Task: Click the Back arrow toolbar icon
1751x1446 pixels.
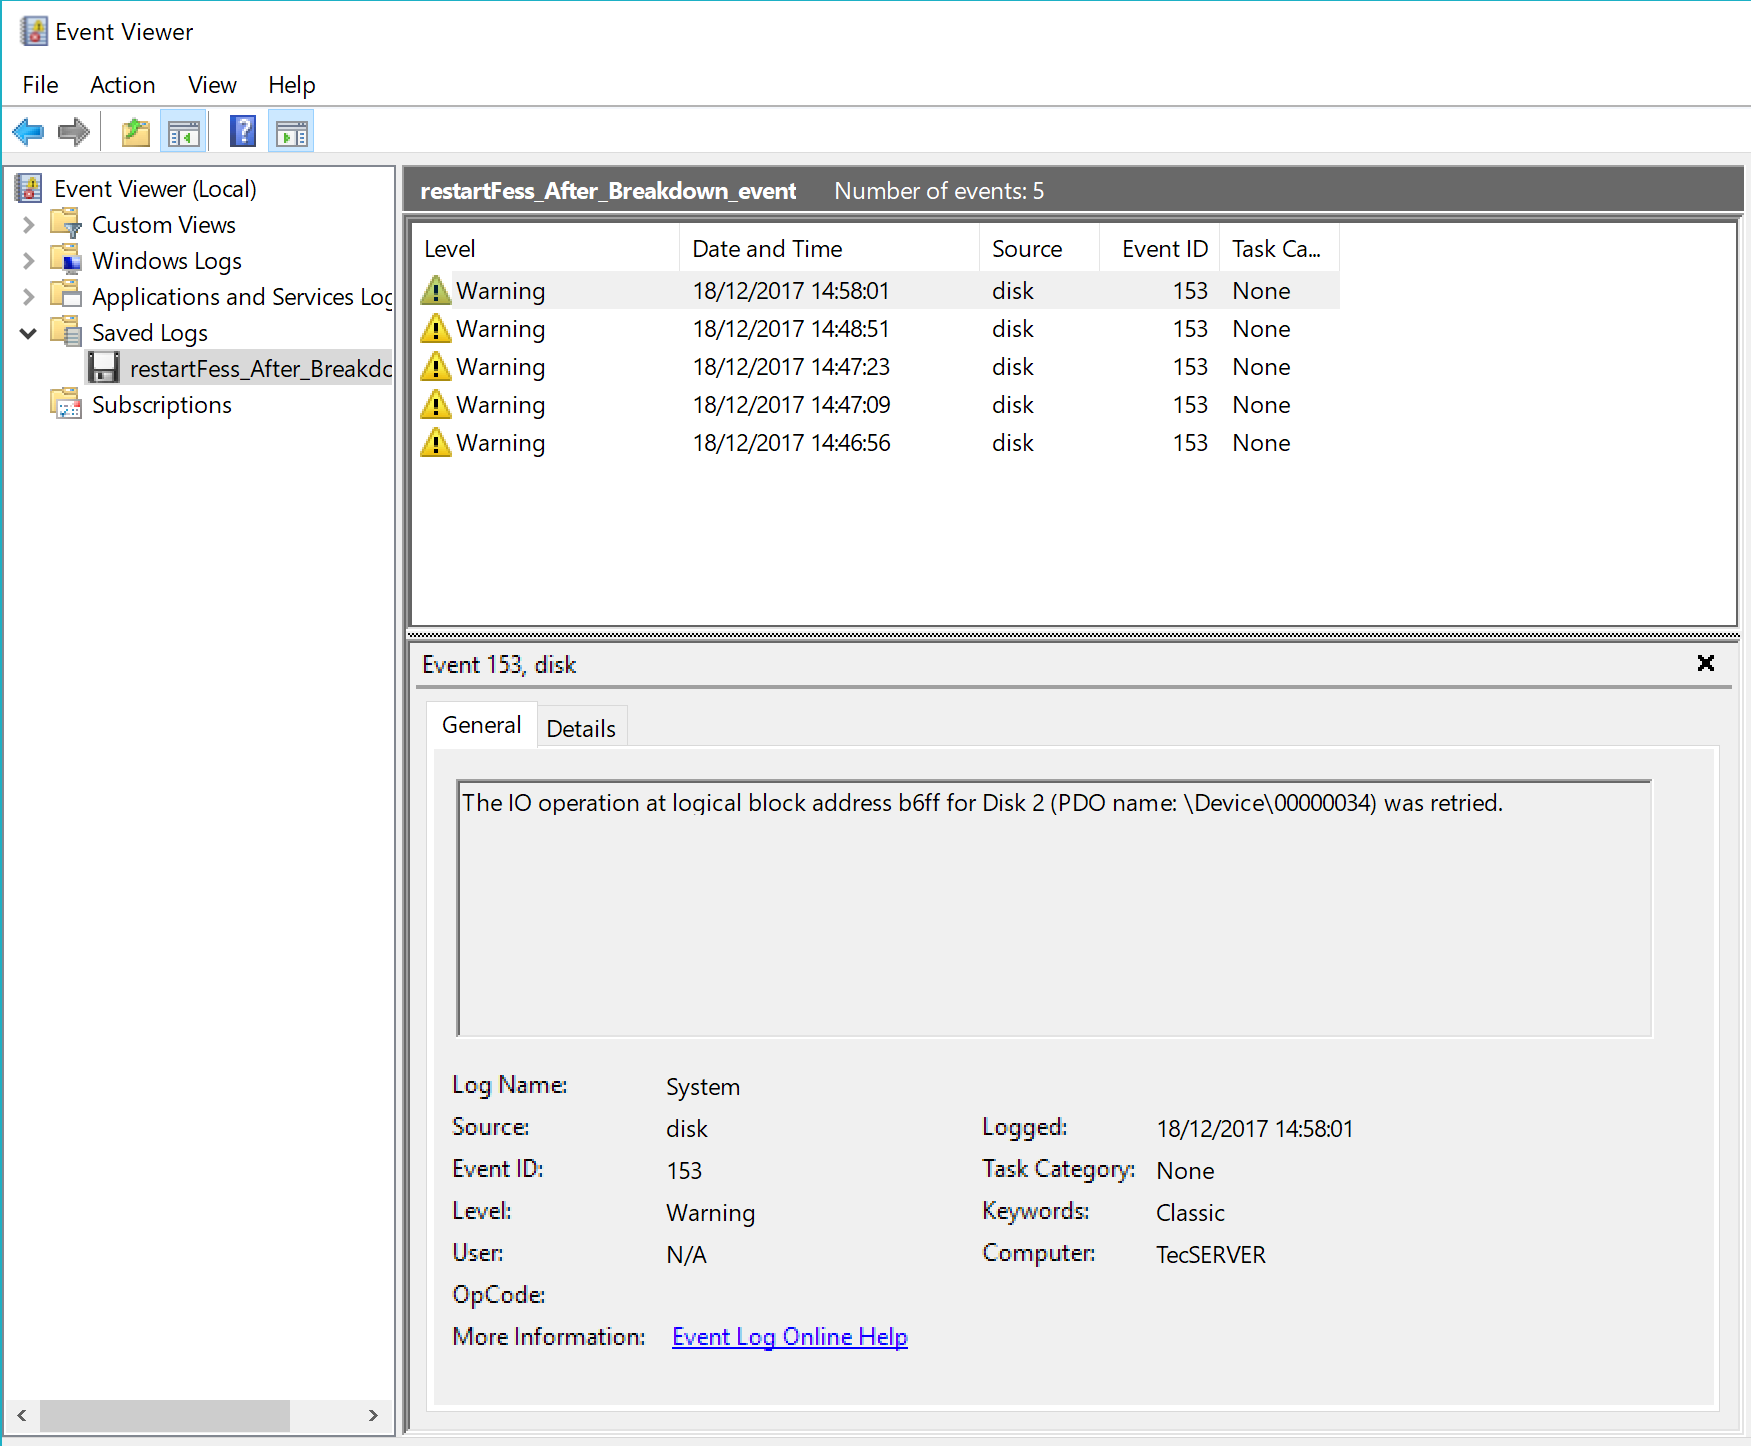Action: [x=28, y=132]
